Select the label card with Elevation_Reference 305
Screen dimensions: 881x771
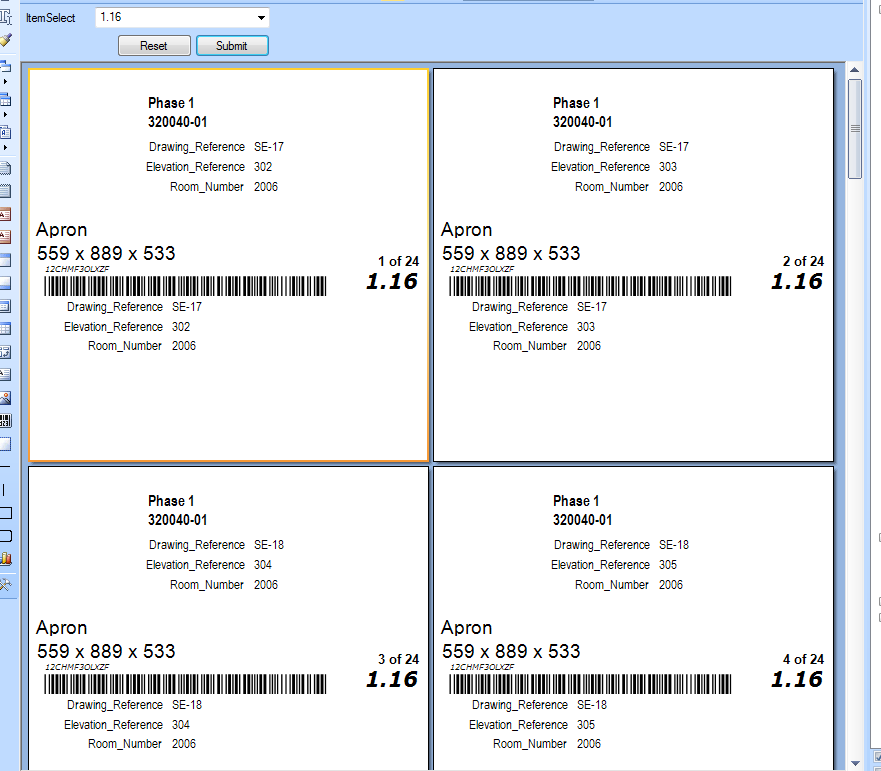click(633, 618)
